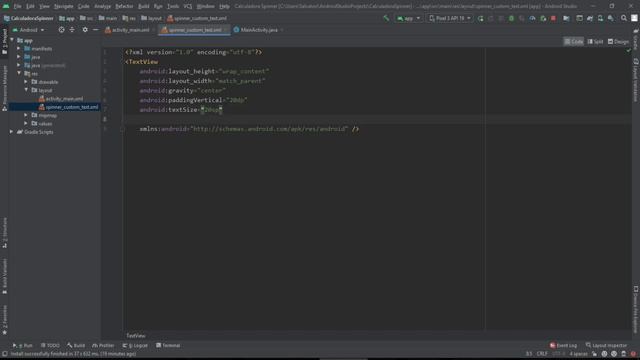This screenshot has width=640, height=360.
Task: Close the spinner_custom_text.xml tab
Action: (x=227, y=30)
